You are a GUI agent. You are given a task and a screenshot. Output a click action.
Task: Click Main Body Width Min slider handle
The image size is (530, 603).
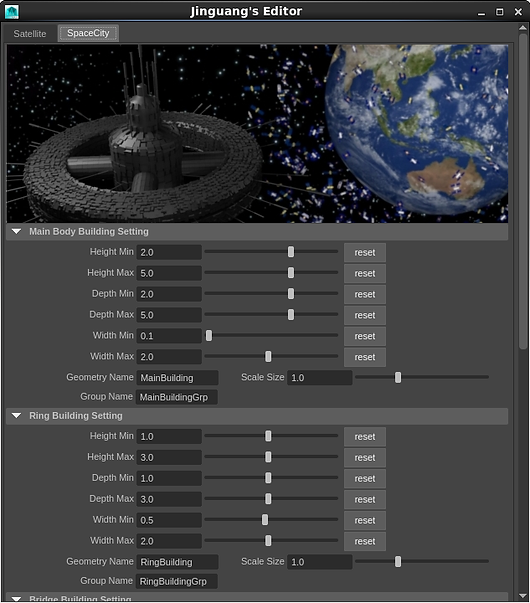[209, 335]
